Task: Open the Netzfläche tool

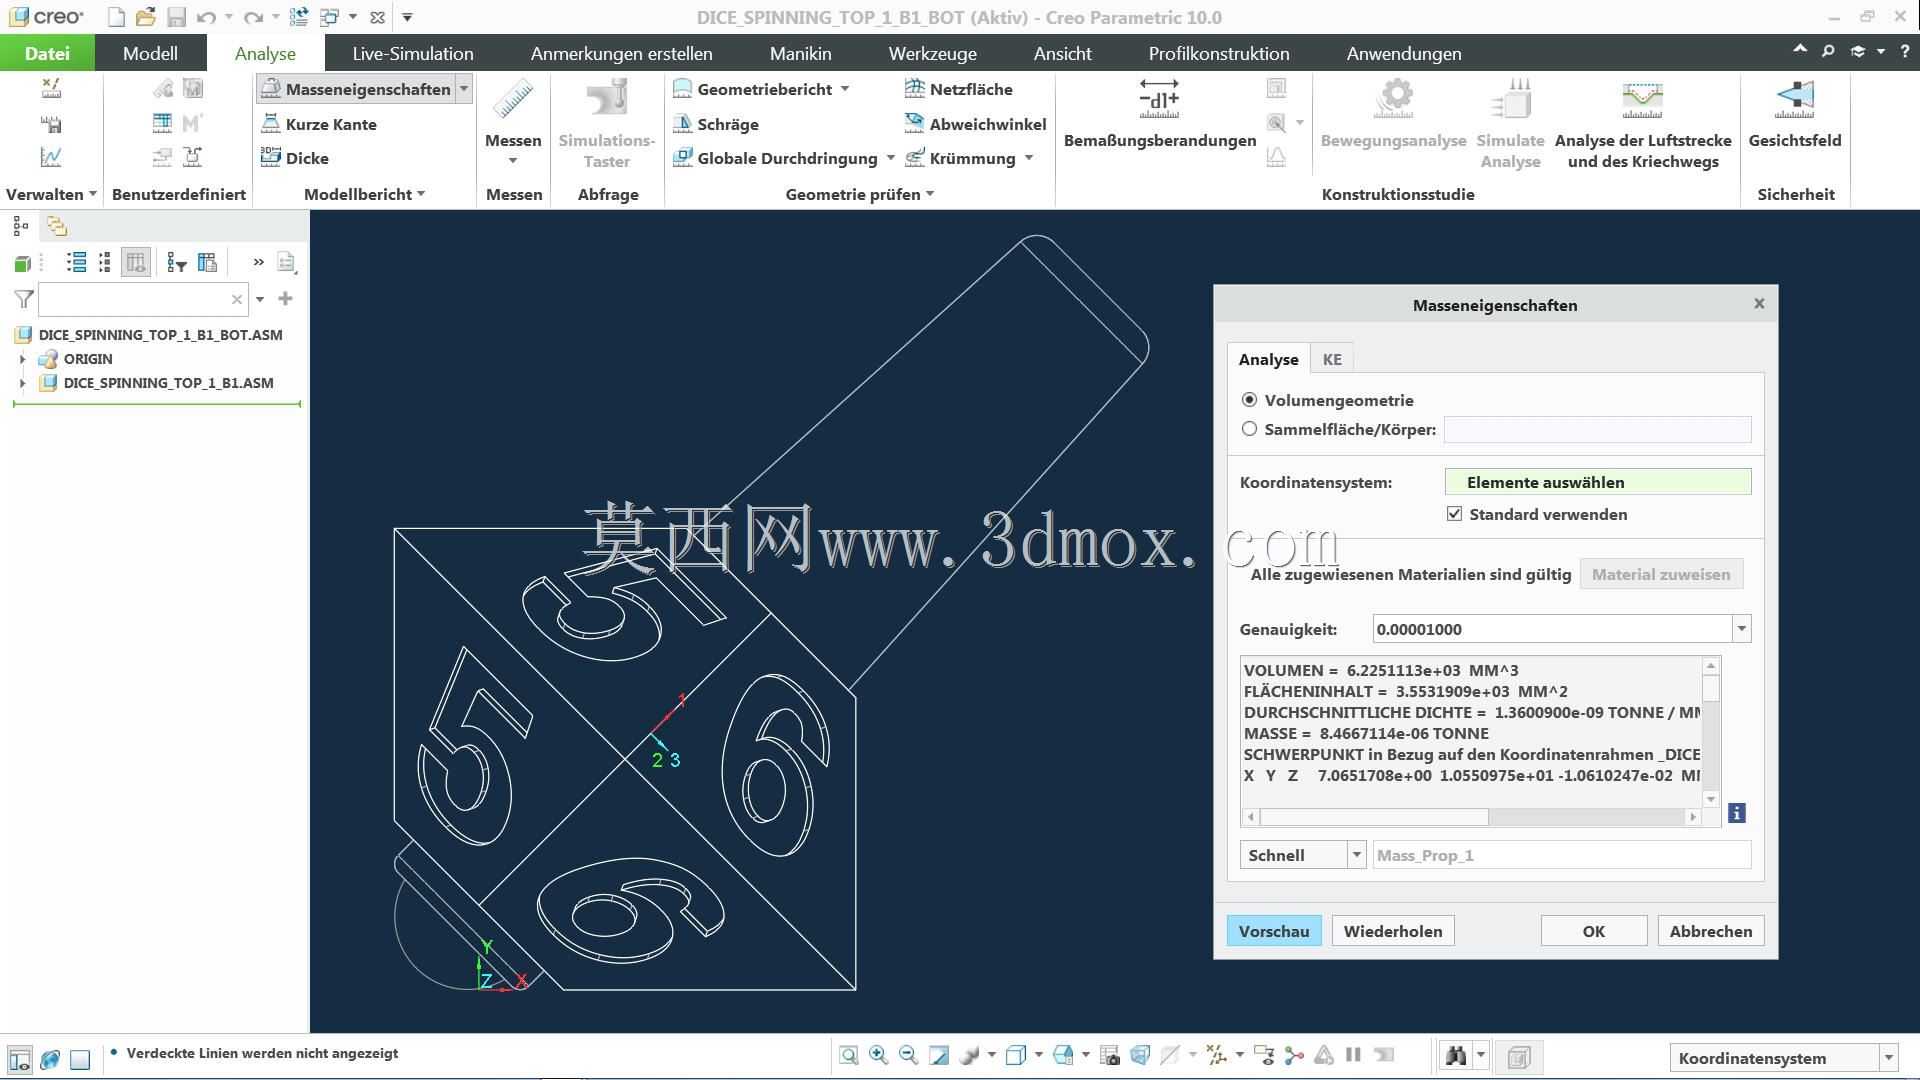Action: pyautogui.click(x=959, y=89)
